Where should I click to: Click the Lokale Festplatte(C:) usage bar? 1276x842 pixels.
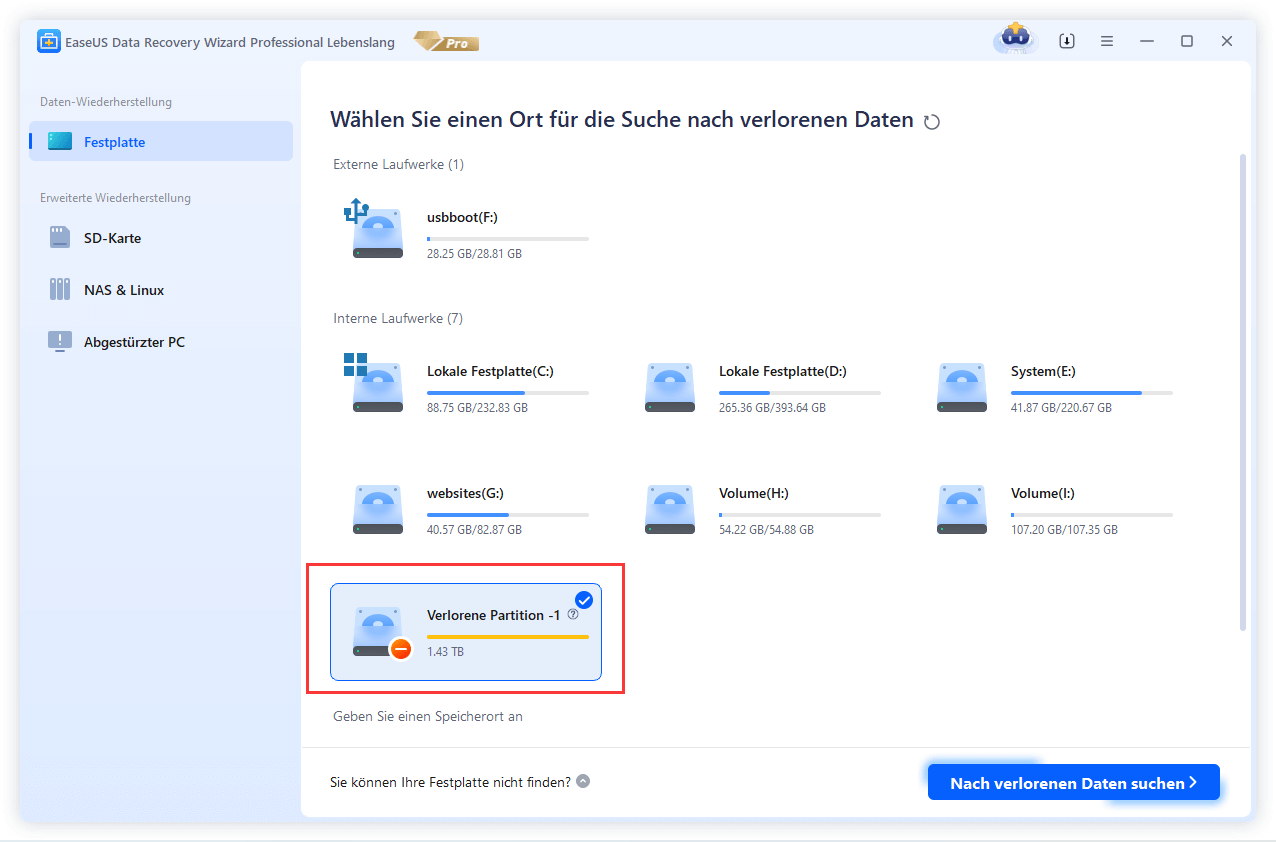(508, 393)
